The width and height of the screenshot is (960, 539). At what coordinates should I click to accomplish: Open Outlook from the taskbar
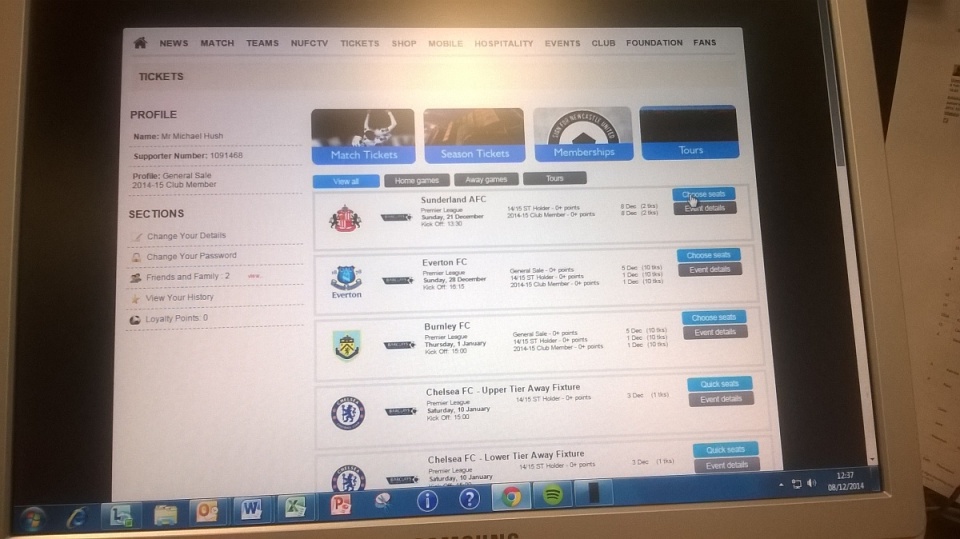pyautogui.click(x=207, y=511)
